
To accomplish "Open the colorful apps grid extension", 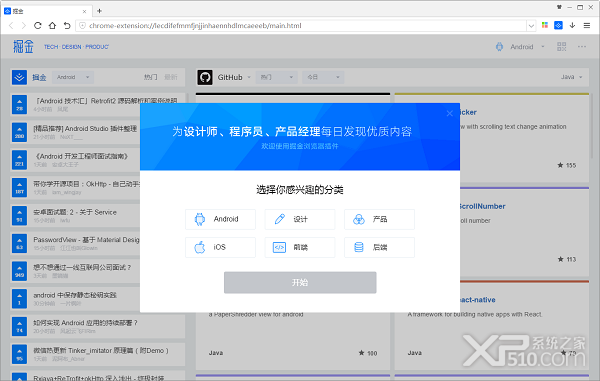I will (x=545, y=25).
